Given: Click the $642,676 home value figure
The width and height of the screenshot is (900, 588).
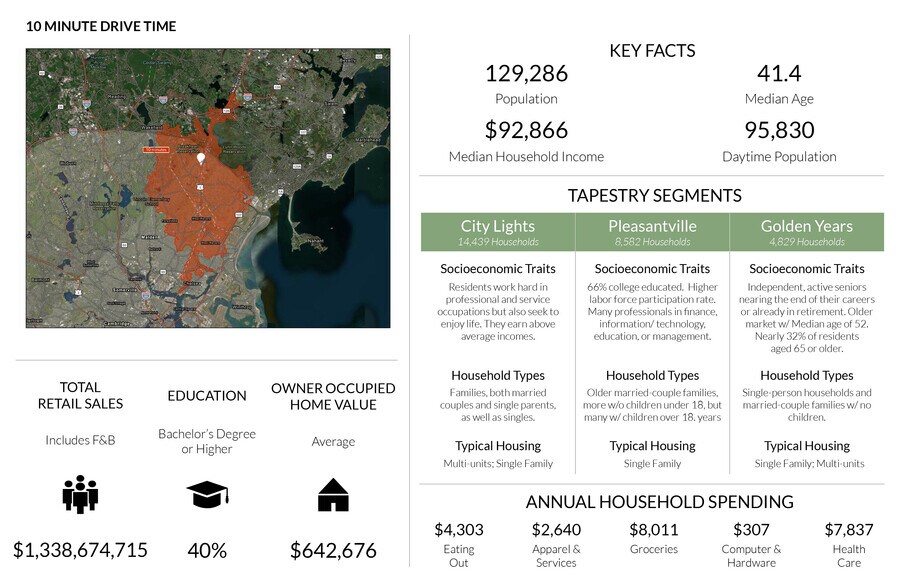Looking at the screenshot, I should (333, 550).
